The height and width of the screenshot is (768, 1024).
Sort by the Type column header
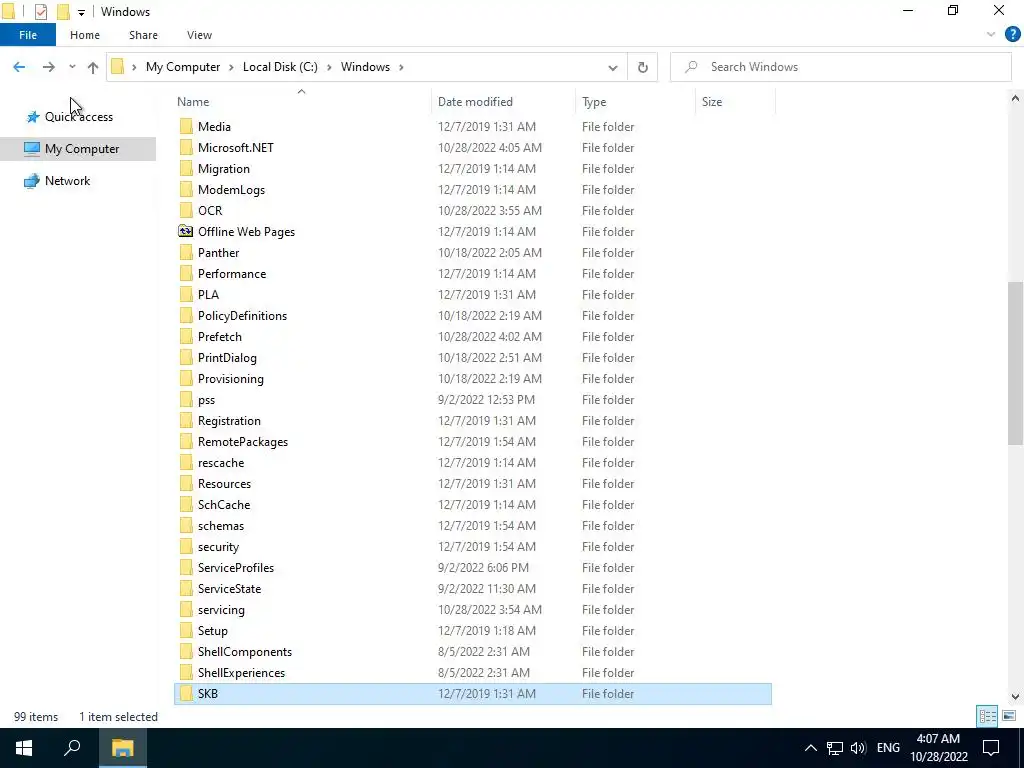point(594,102)
